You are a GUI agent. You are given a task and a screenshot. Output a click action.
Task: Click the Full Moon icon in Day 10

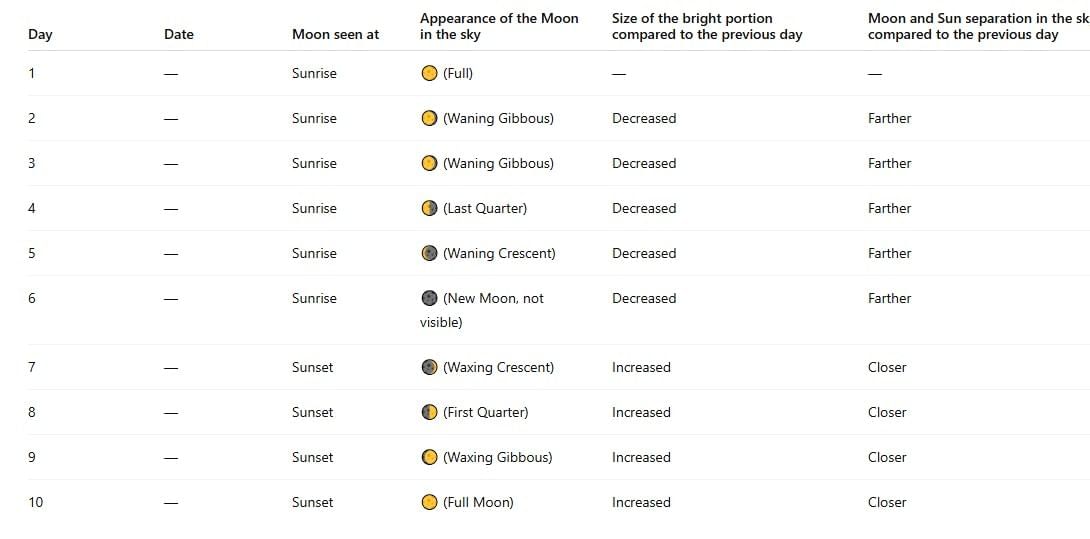click(429, 502)
